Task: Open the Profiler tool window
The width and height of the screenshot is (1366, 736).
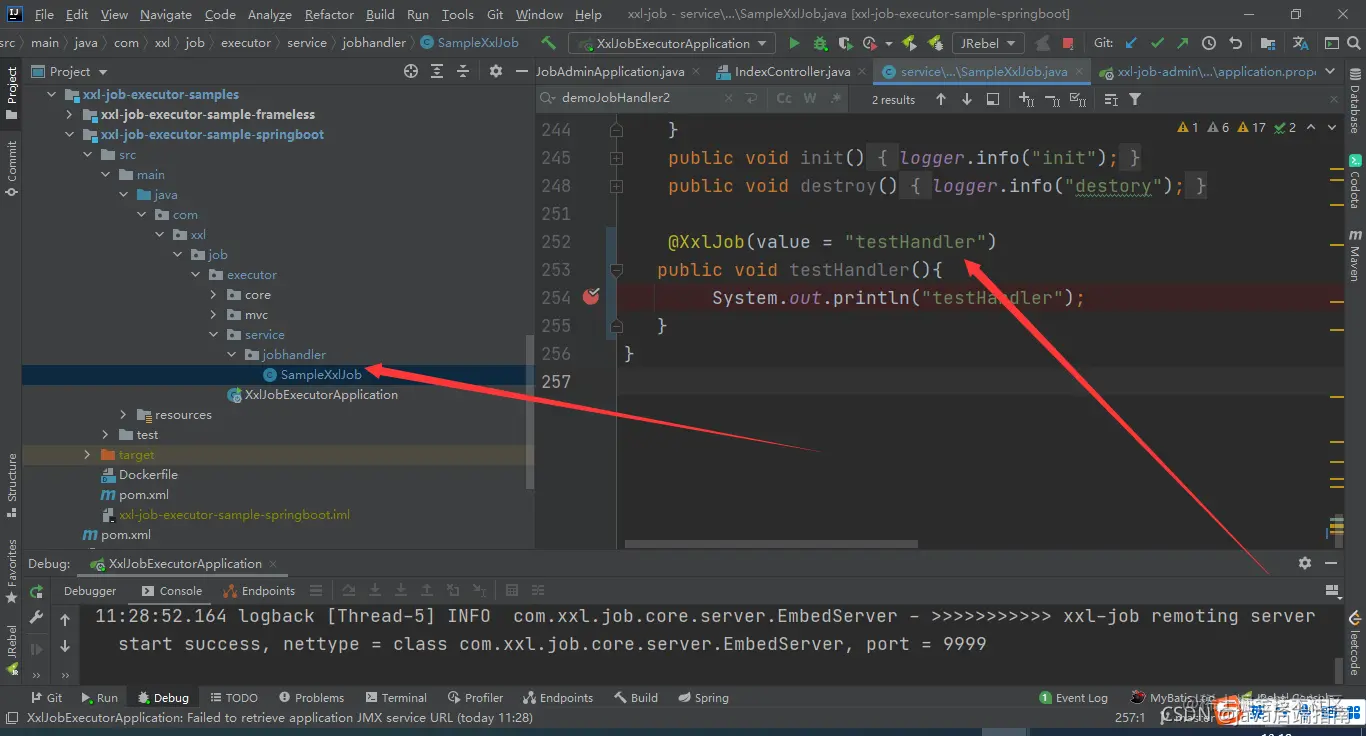Action: point(476,698)
